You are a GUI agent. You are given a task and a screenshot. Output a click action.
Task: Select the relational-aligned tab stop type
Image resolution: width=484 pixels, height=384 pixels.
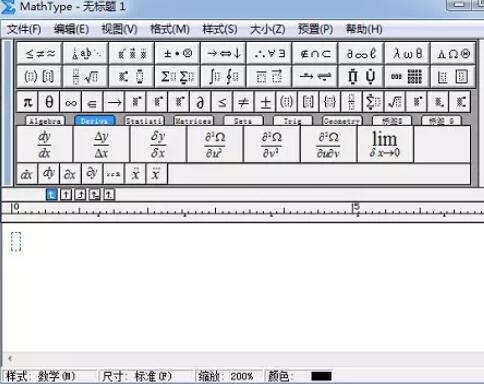pos(95,195)
